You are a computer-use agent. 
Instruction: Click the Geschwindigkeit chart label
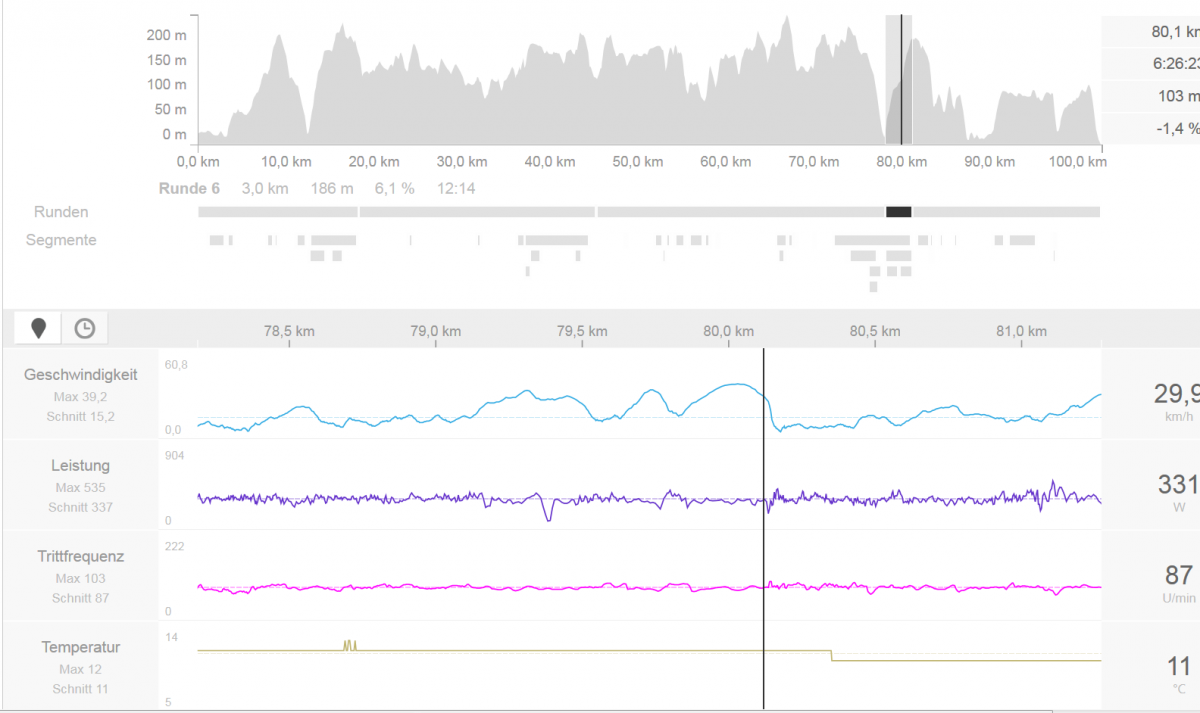click(x=81, y=375)
